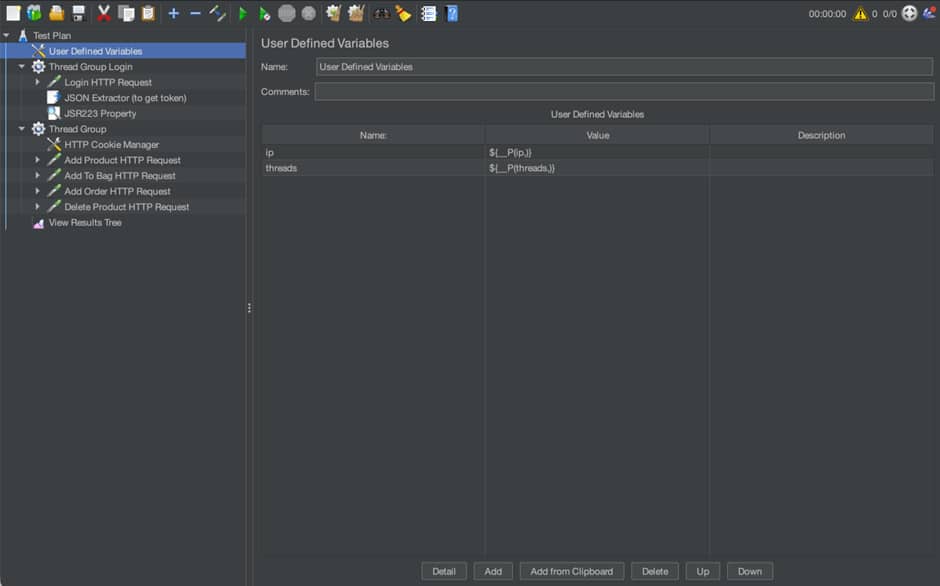Click the Clear All icon

(355, 13)
